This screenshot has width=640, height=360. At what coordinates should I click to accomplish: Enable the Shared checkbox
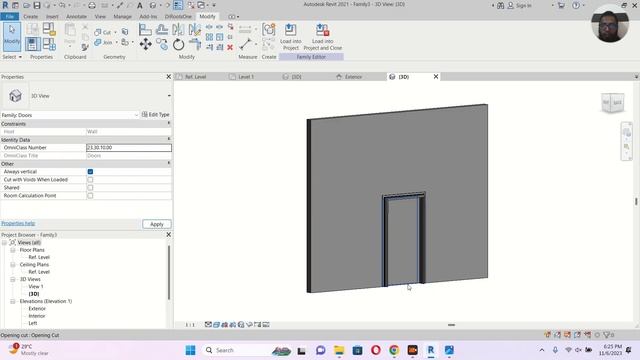point(90,188)
